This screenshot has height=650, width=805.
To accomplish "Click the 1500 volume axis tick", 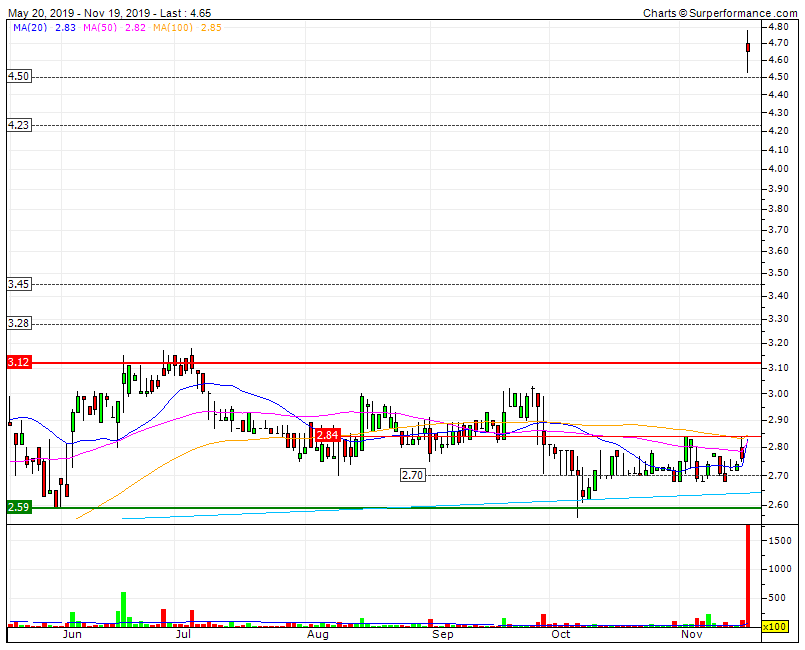I will tap(779, 540).
